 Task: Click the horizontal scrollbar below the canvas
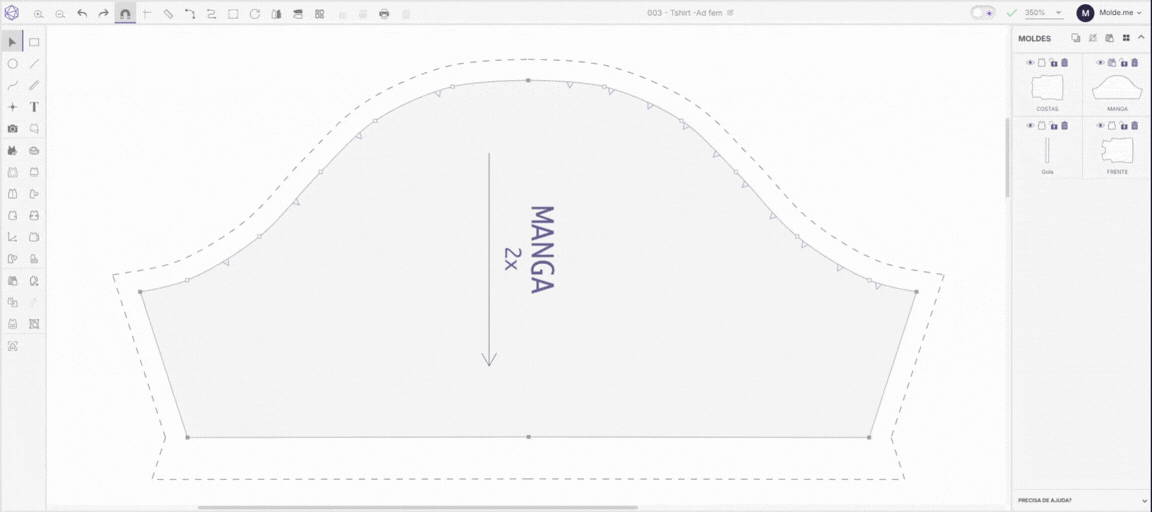pyautogui.click(x=417, y=507)
